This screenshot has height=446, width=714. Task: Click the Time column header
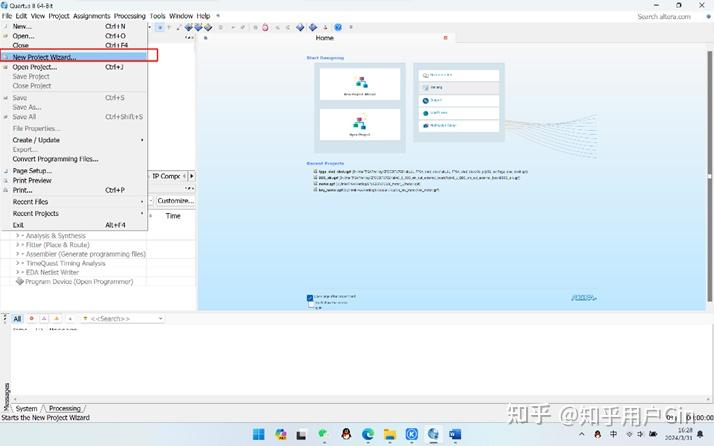coord(173,216)
